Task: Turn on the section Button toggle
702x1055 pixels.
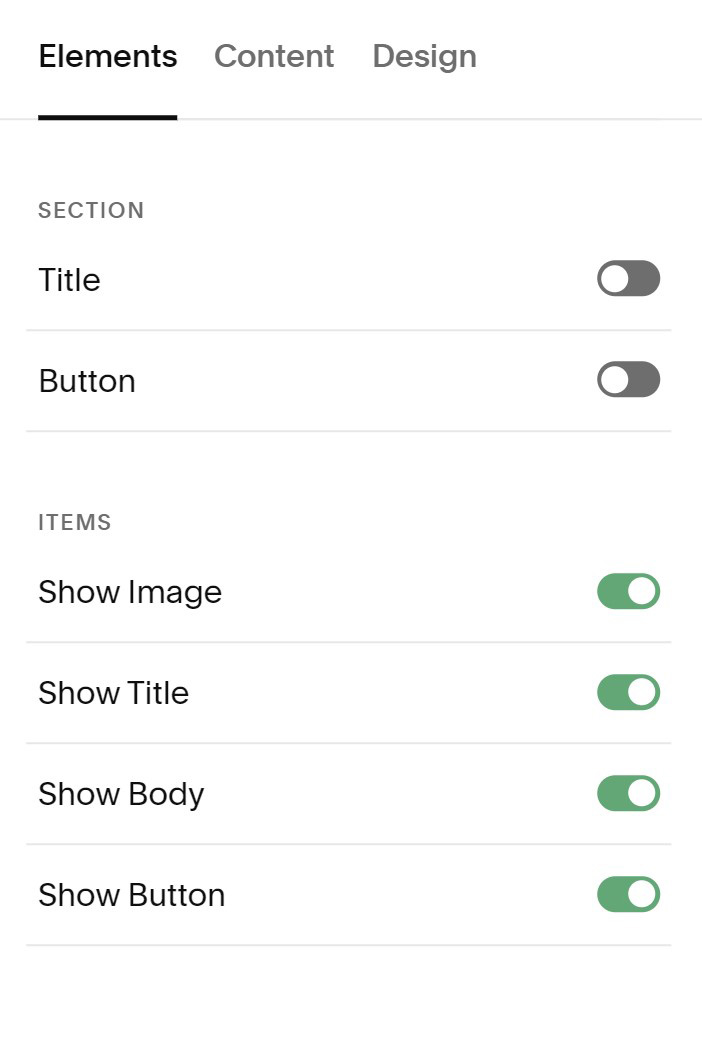Action: (628, 380)
